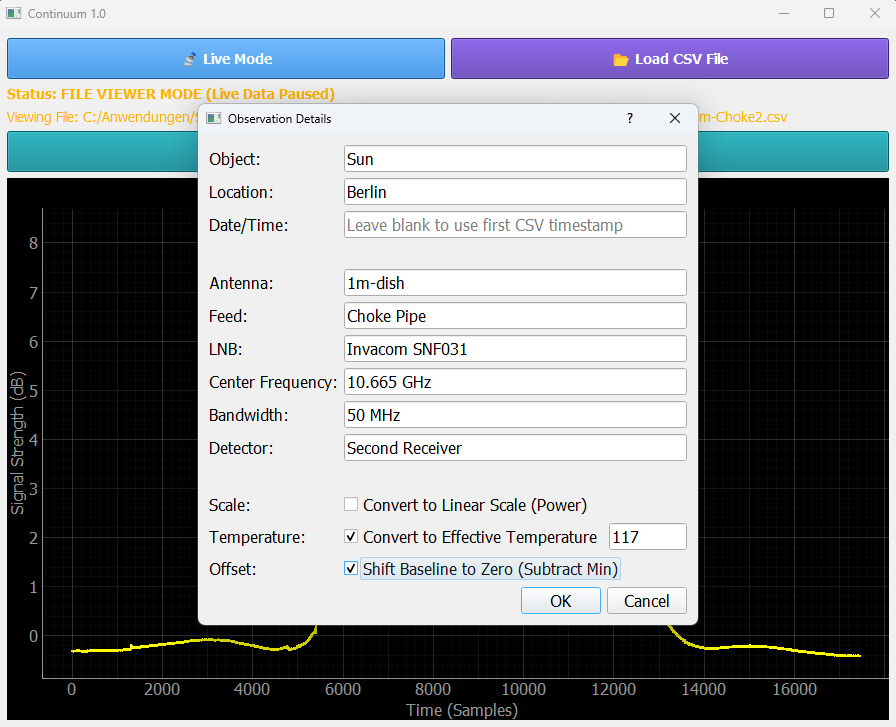This screenshot has width=896, height=727.
Task: Toggle Shift Baseline to Zero checkbox
Action: pos(351,569)
